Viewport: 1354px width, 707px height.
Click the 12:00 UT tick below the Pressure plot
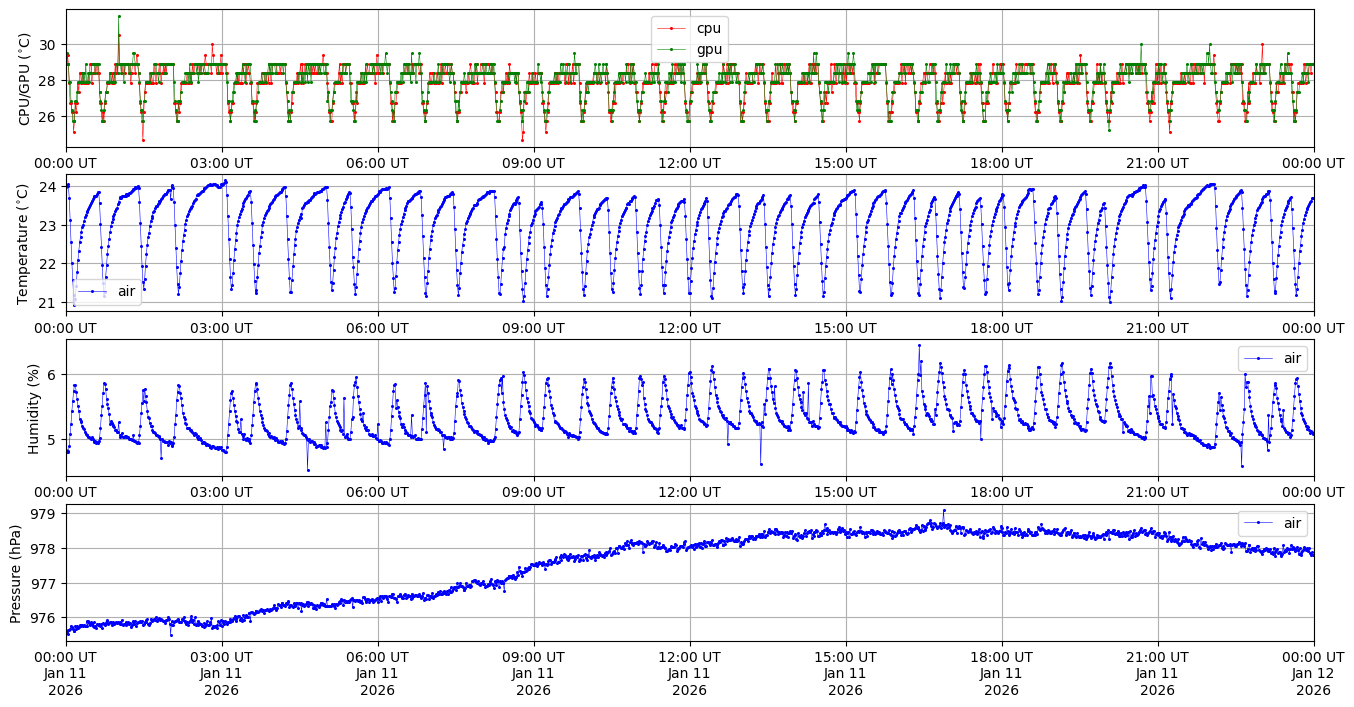click(x=689, y=656)
